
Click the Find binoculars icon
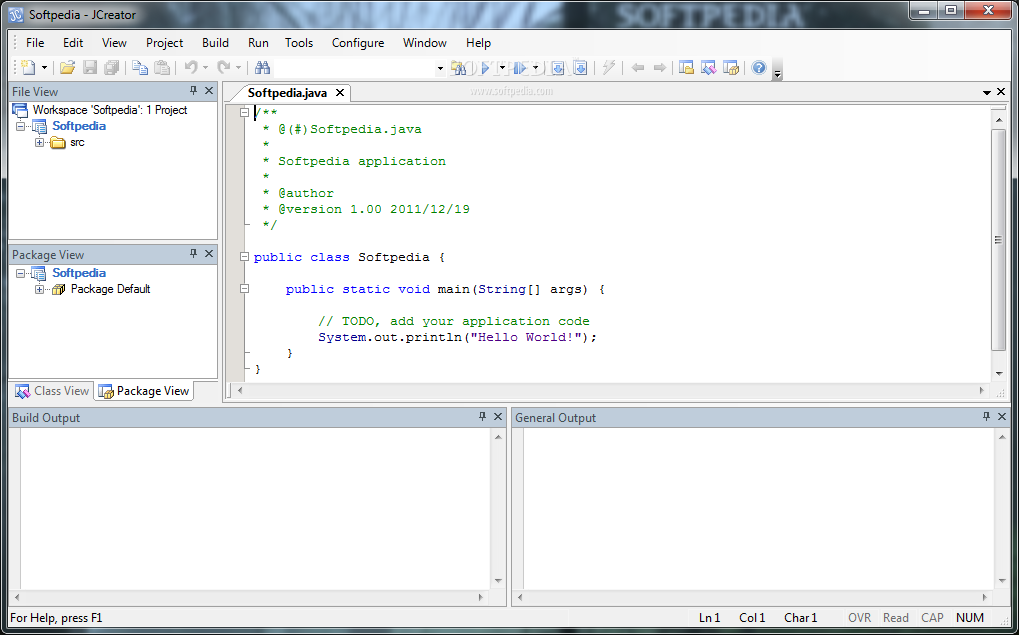click(263, 67)
